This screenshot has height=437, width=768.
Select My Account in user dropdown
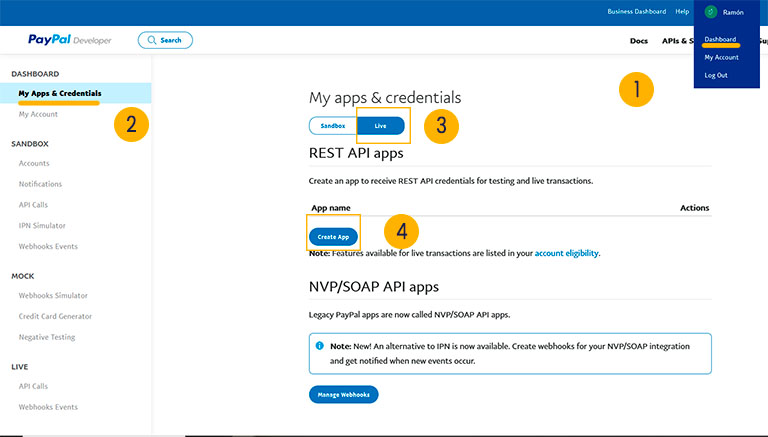tap(721, 57)
